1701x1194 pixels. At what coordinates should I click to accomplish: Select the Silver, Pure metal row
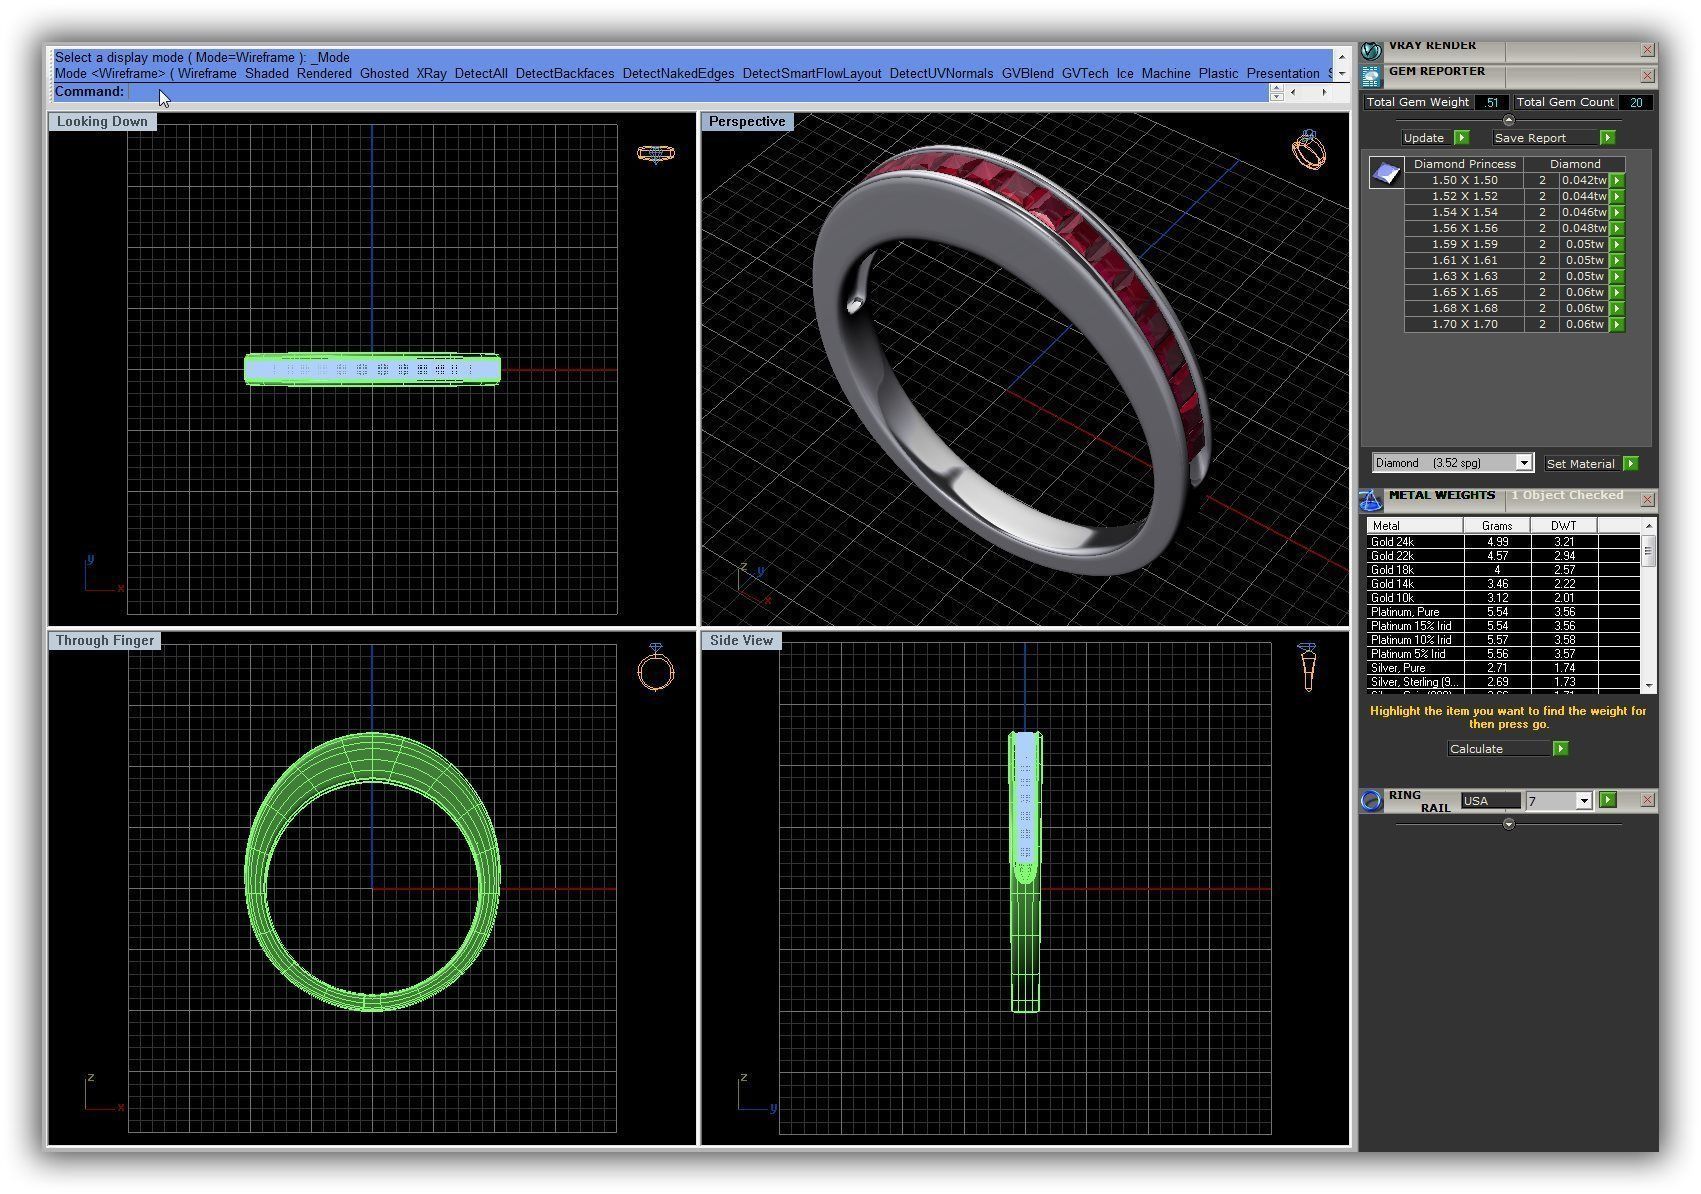(x=1504, y=668)
